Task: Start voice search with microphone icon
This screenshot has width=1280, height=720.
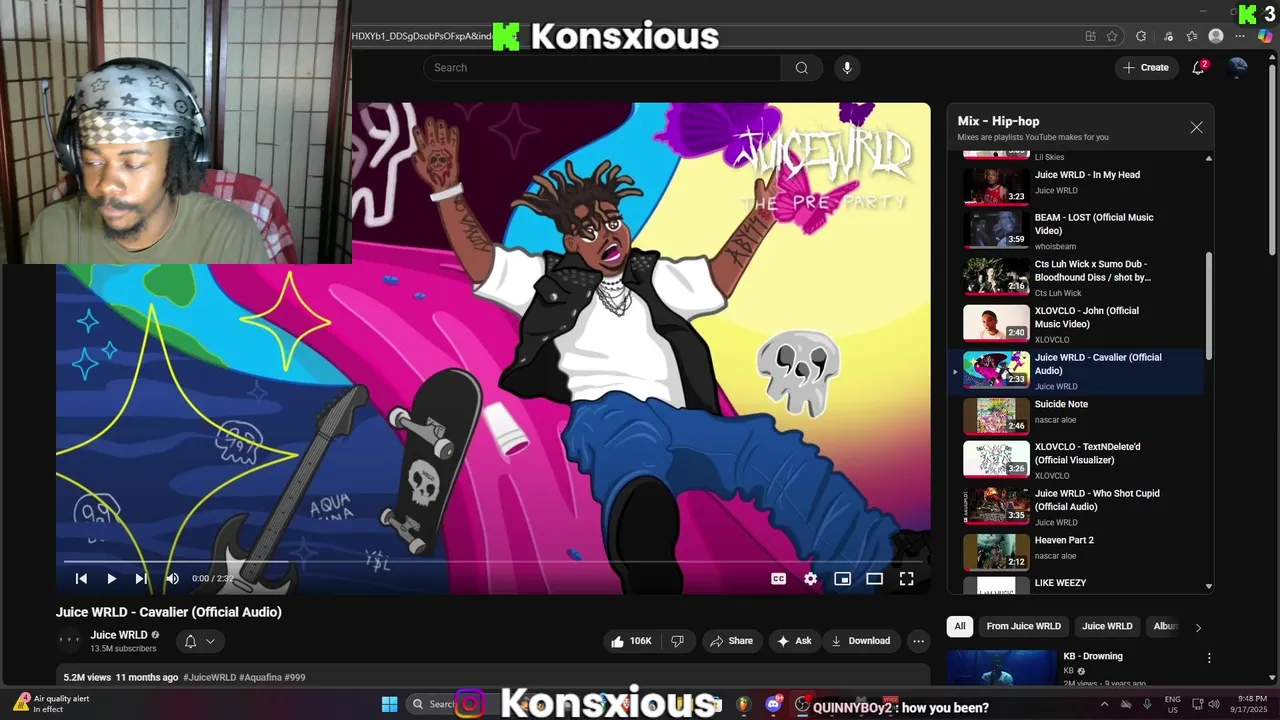Action: coord(847,68)
